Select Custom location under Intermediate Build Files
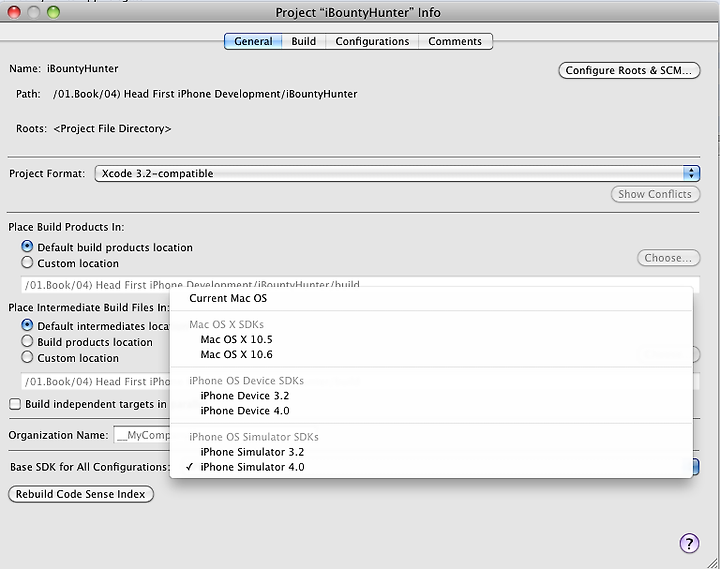The image size is (720, 569). [x=27, y=357]
